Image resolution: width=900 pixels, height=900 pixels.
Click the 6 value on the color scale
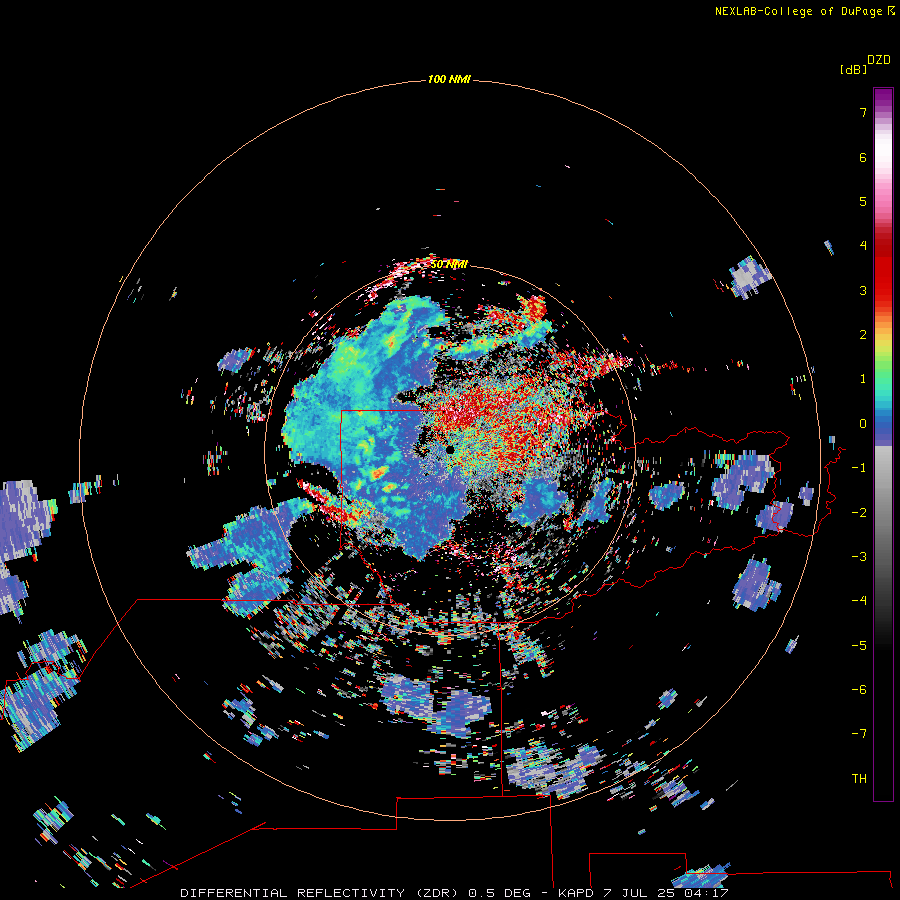tap(863, 157)
